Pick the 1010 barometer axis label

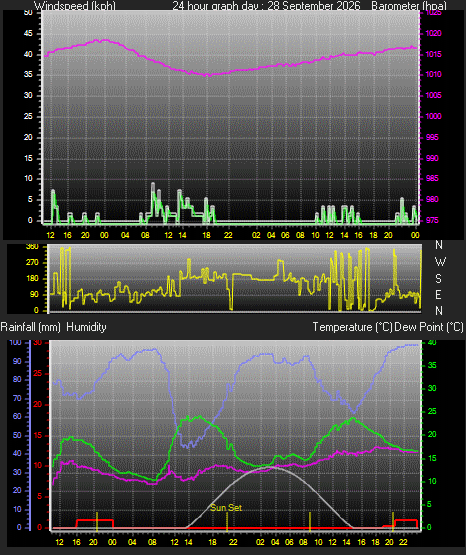coord(433,74)
